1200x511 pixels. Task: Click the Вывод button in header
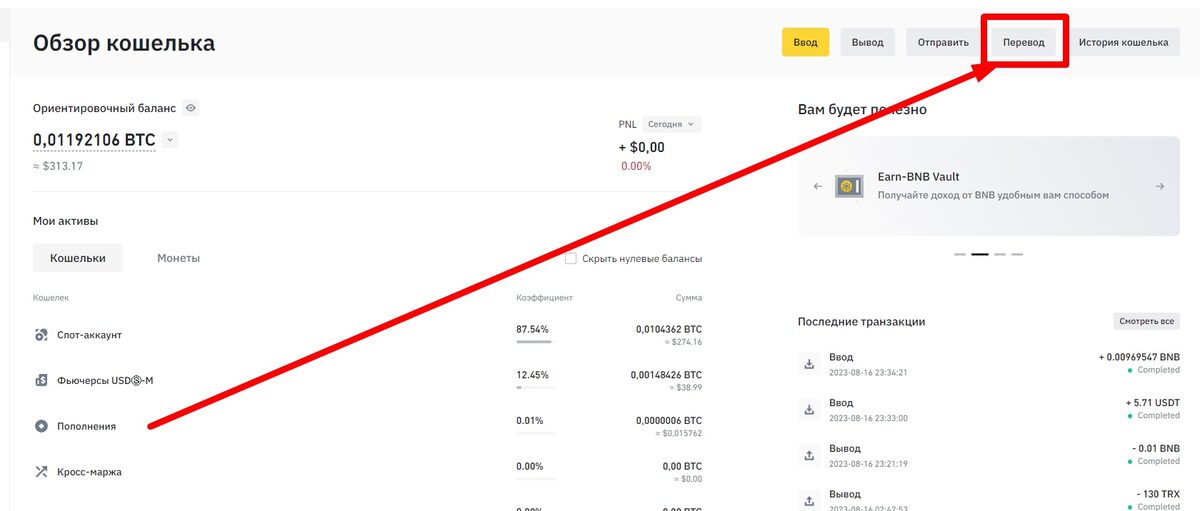[867, 42]
